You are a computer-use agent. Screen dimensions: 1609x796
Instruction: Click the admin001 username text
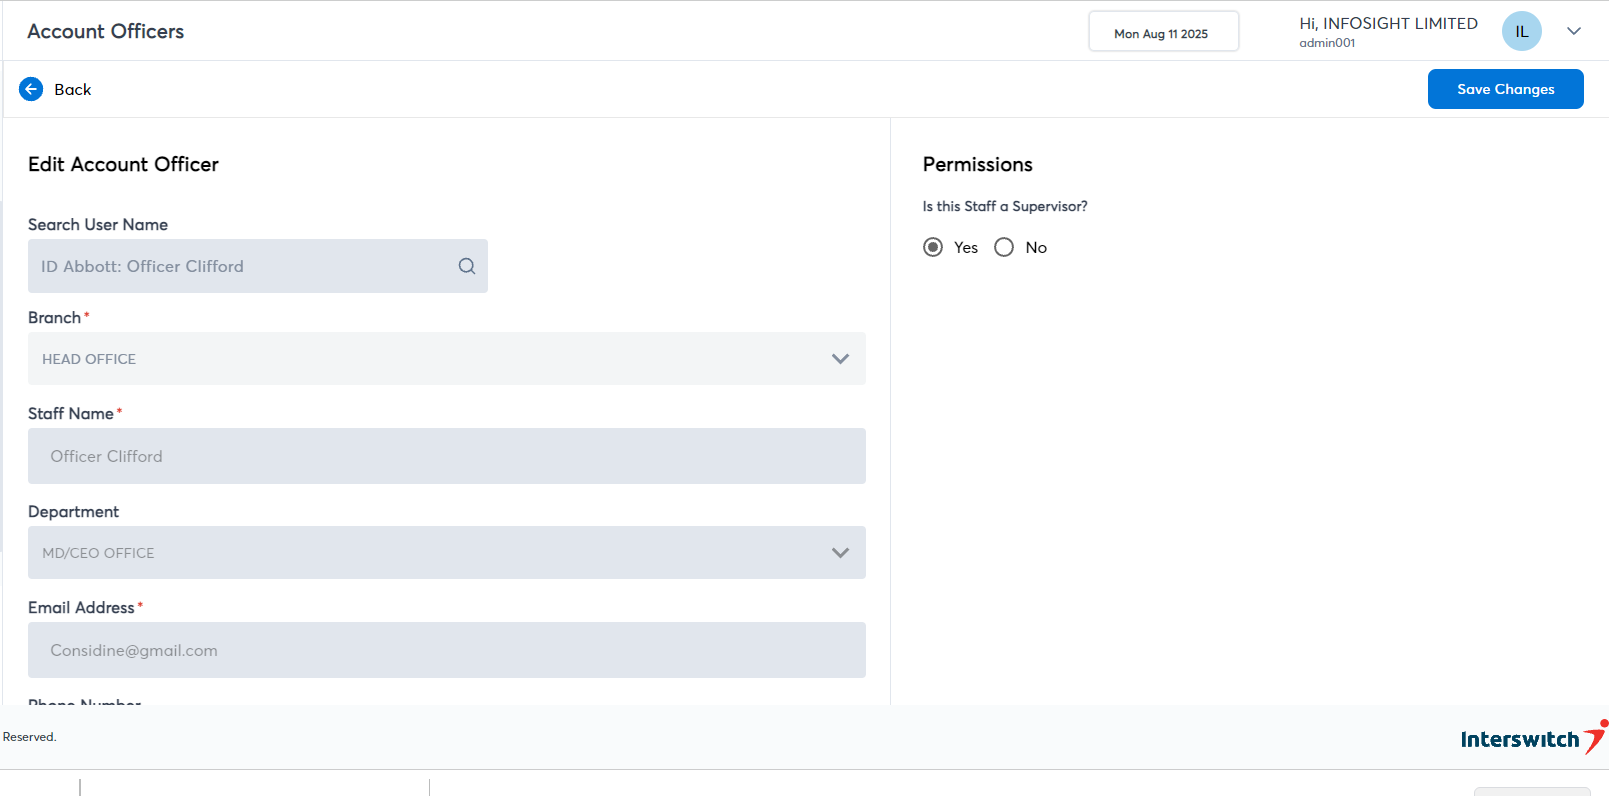1327,43
